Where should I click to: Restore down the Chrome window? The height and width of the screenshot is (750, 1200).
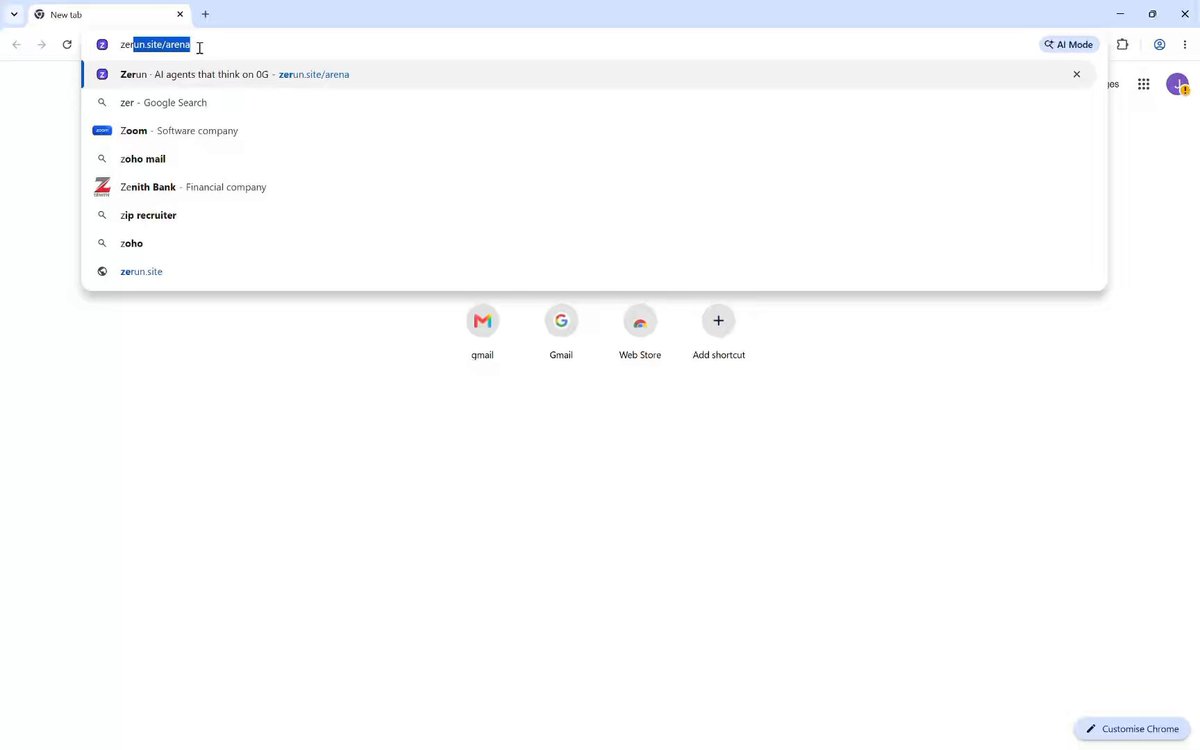[x=1152, y=14]
